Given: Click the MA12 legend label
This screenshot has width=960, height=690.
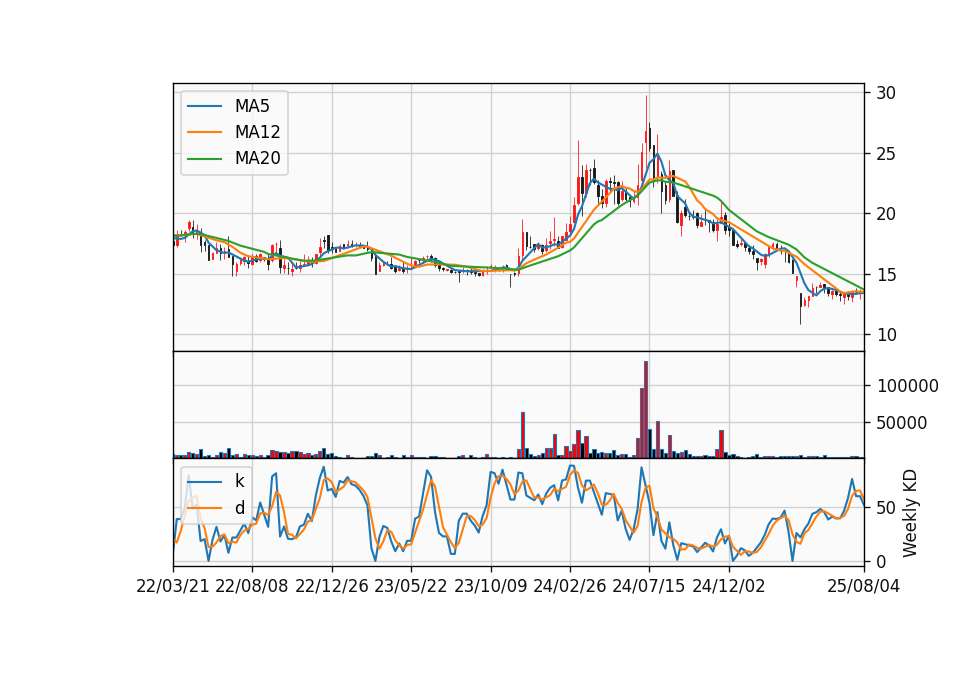Looking at the screenshot, I should tap(257, 132).
